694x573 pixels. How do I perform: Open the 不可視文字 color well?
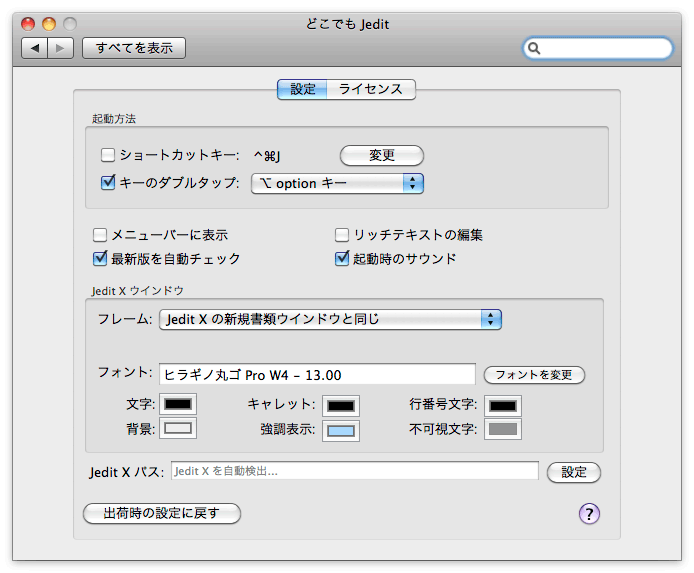pyautogui.click(x=503, y=429)
